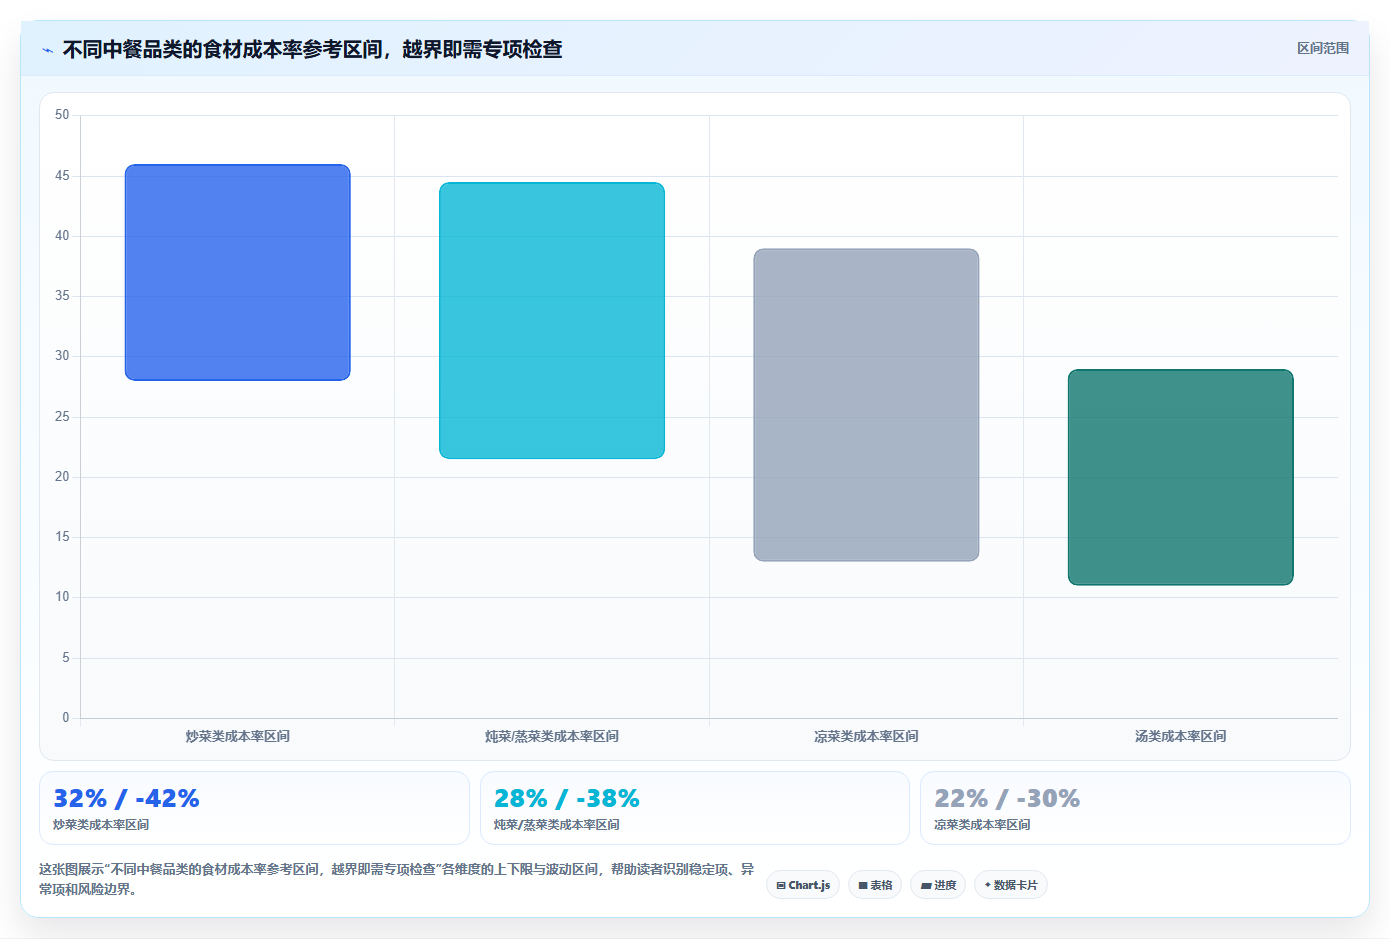
Task: Click 凉菜类成本率区间 caption in third card
Action: click(982, 825)
